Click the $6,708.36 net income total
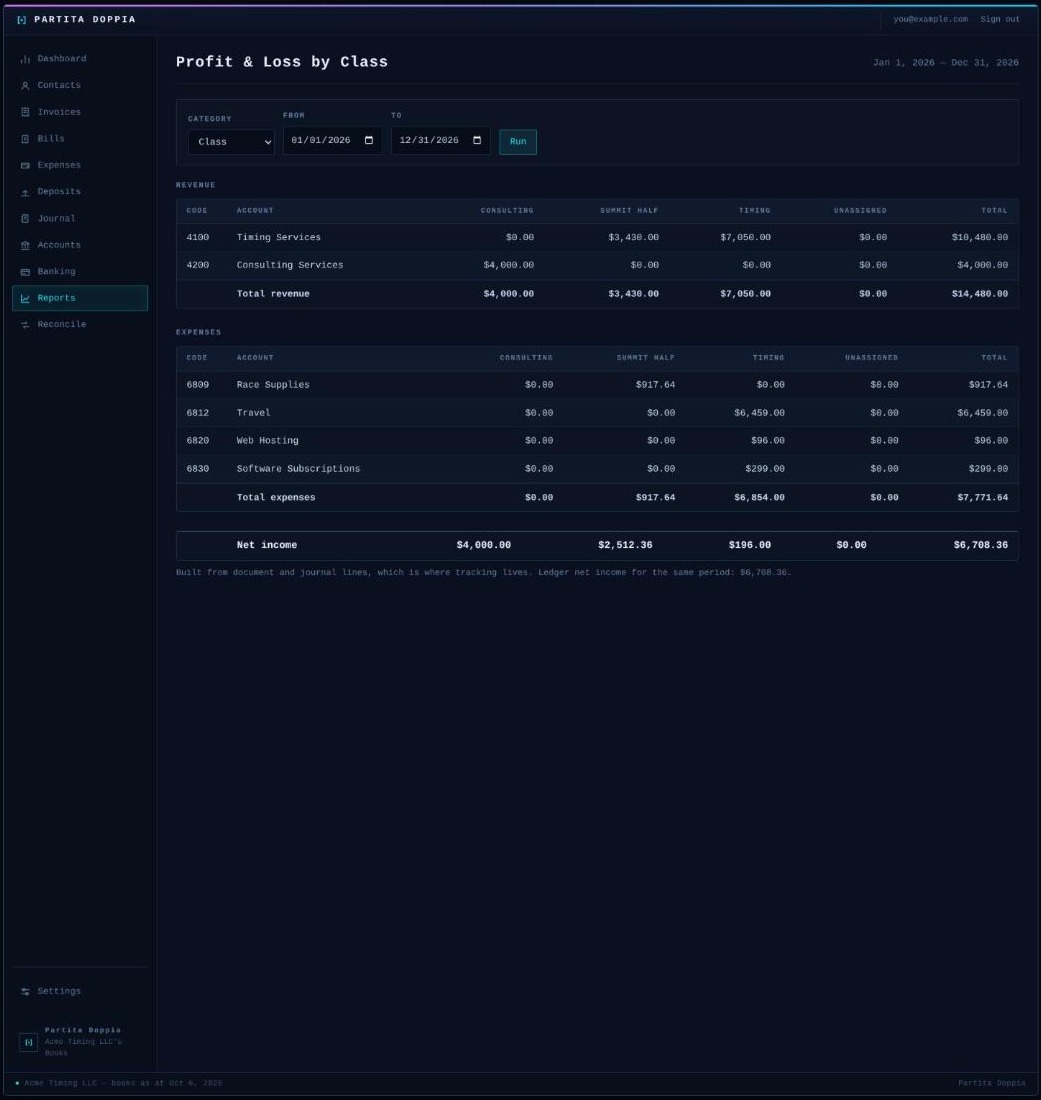Image resolution: width=1041 pixels, height=1100 pixels. 981,545
